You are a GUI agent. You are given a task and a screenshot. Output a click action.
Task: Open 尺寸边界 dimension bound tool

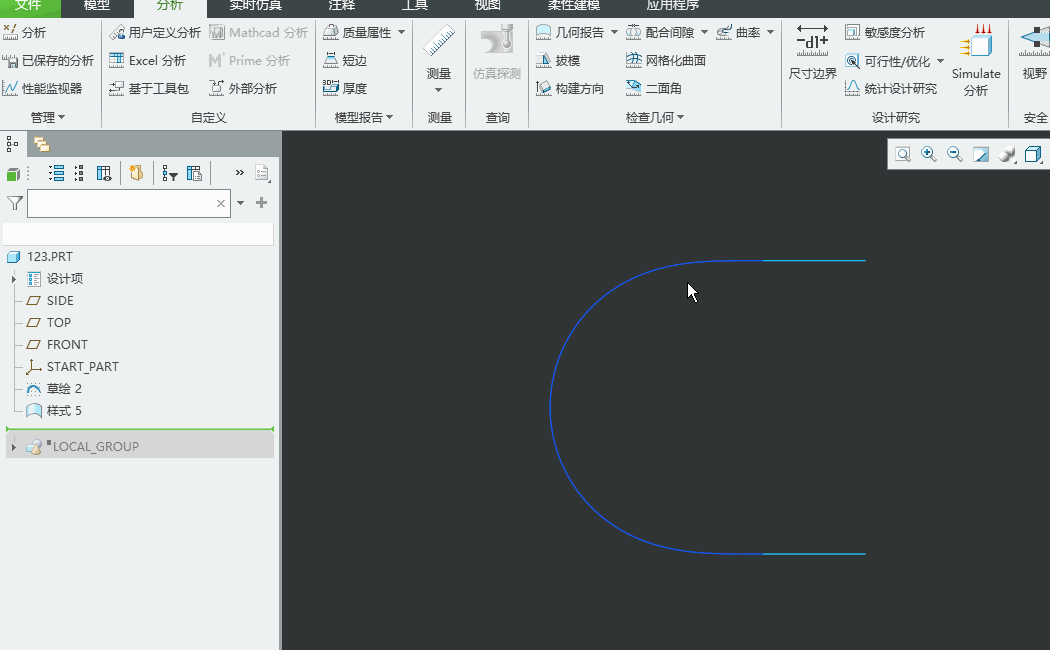click(812, 52)
